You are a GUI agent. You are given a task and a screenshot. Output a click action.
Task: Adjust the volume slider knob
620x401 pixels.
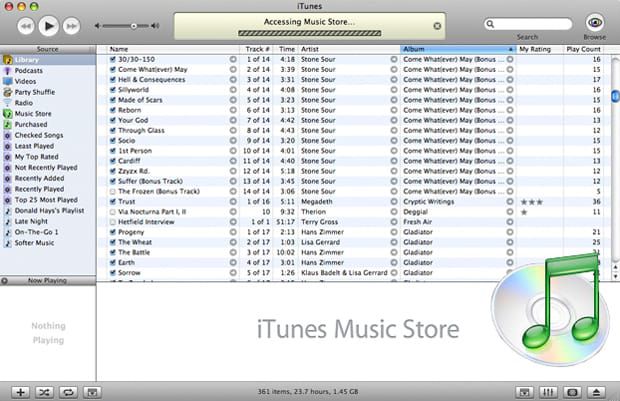pyautogui.click(x=134, y=26)
